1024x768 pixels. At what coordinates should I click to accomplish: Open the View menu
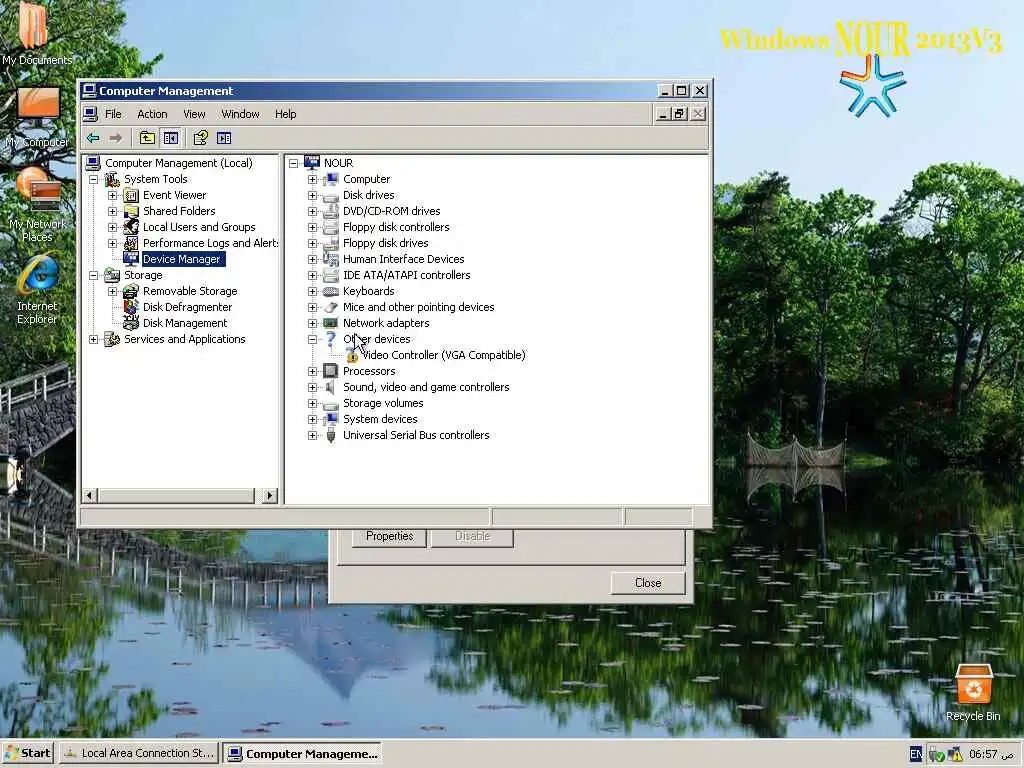point(194,114)
